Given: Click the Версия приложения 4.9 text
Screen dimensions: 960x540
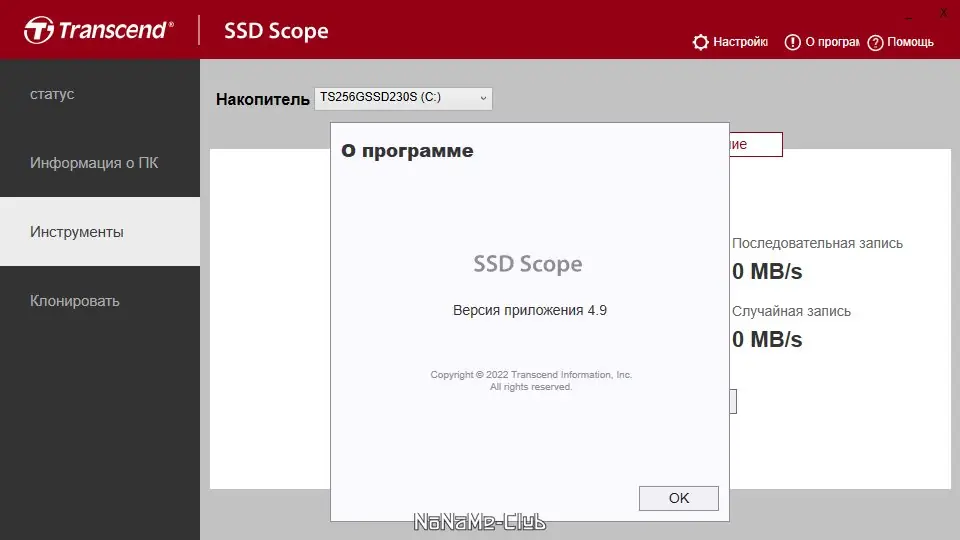Looking at the screenshot, I should pyautogui.click(x=530, y=310).
